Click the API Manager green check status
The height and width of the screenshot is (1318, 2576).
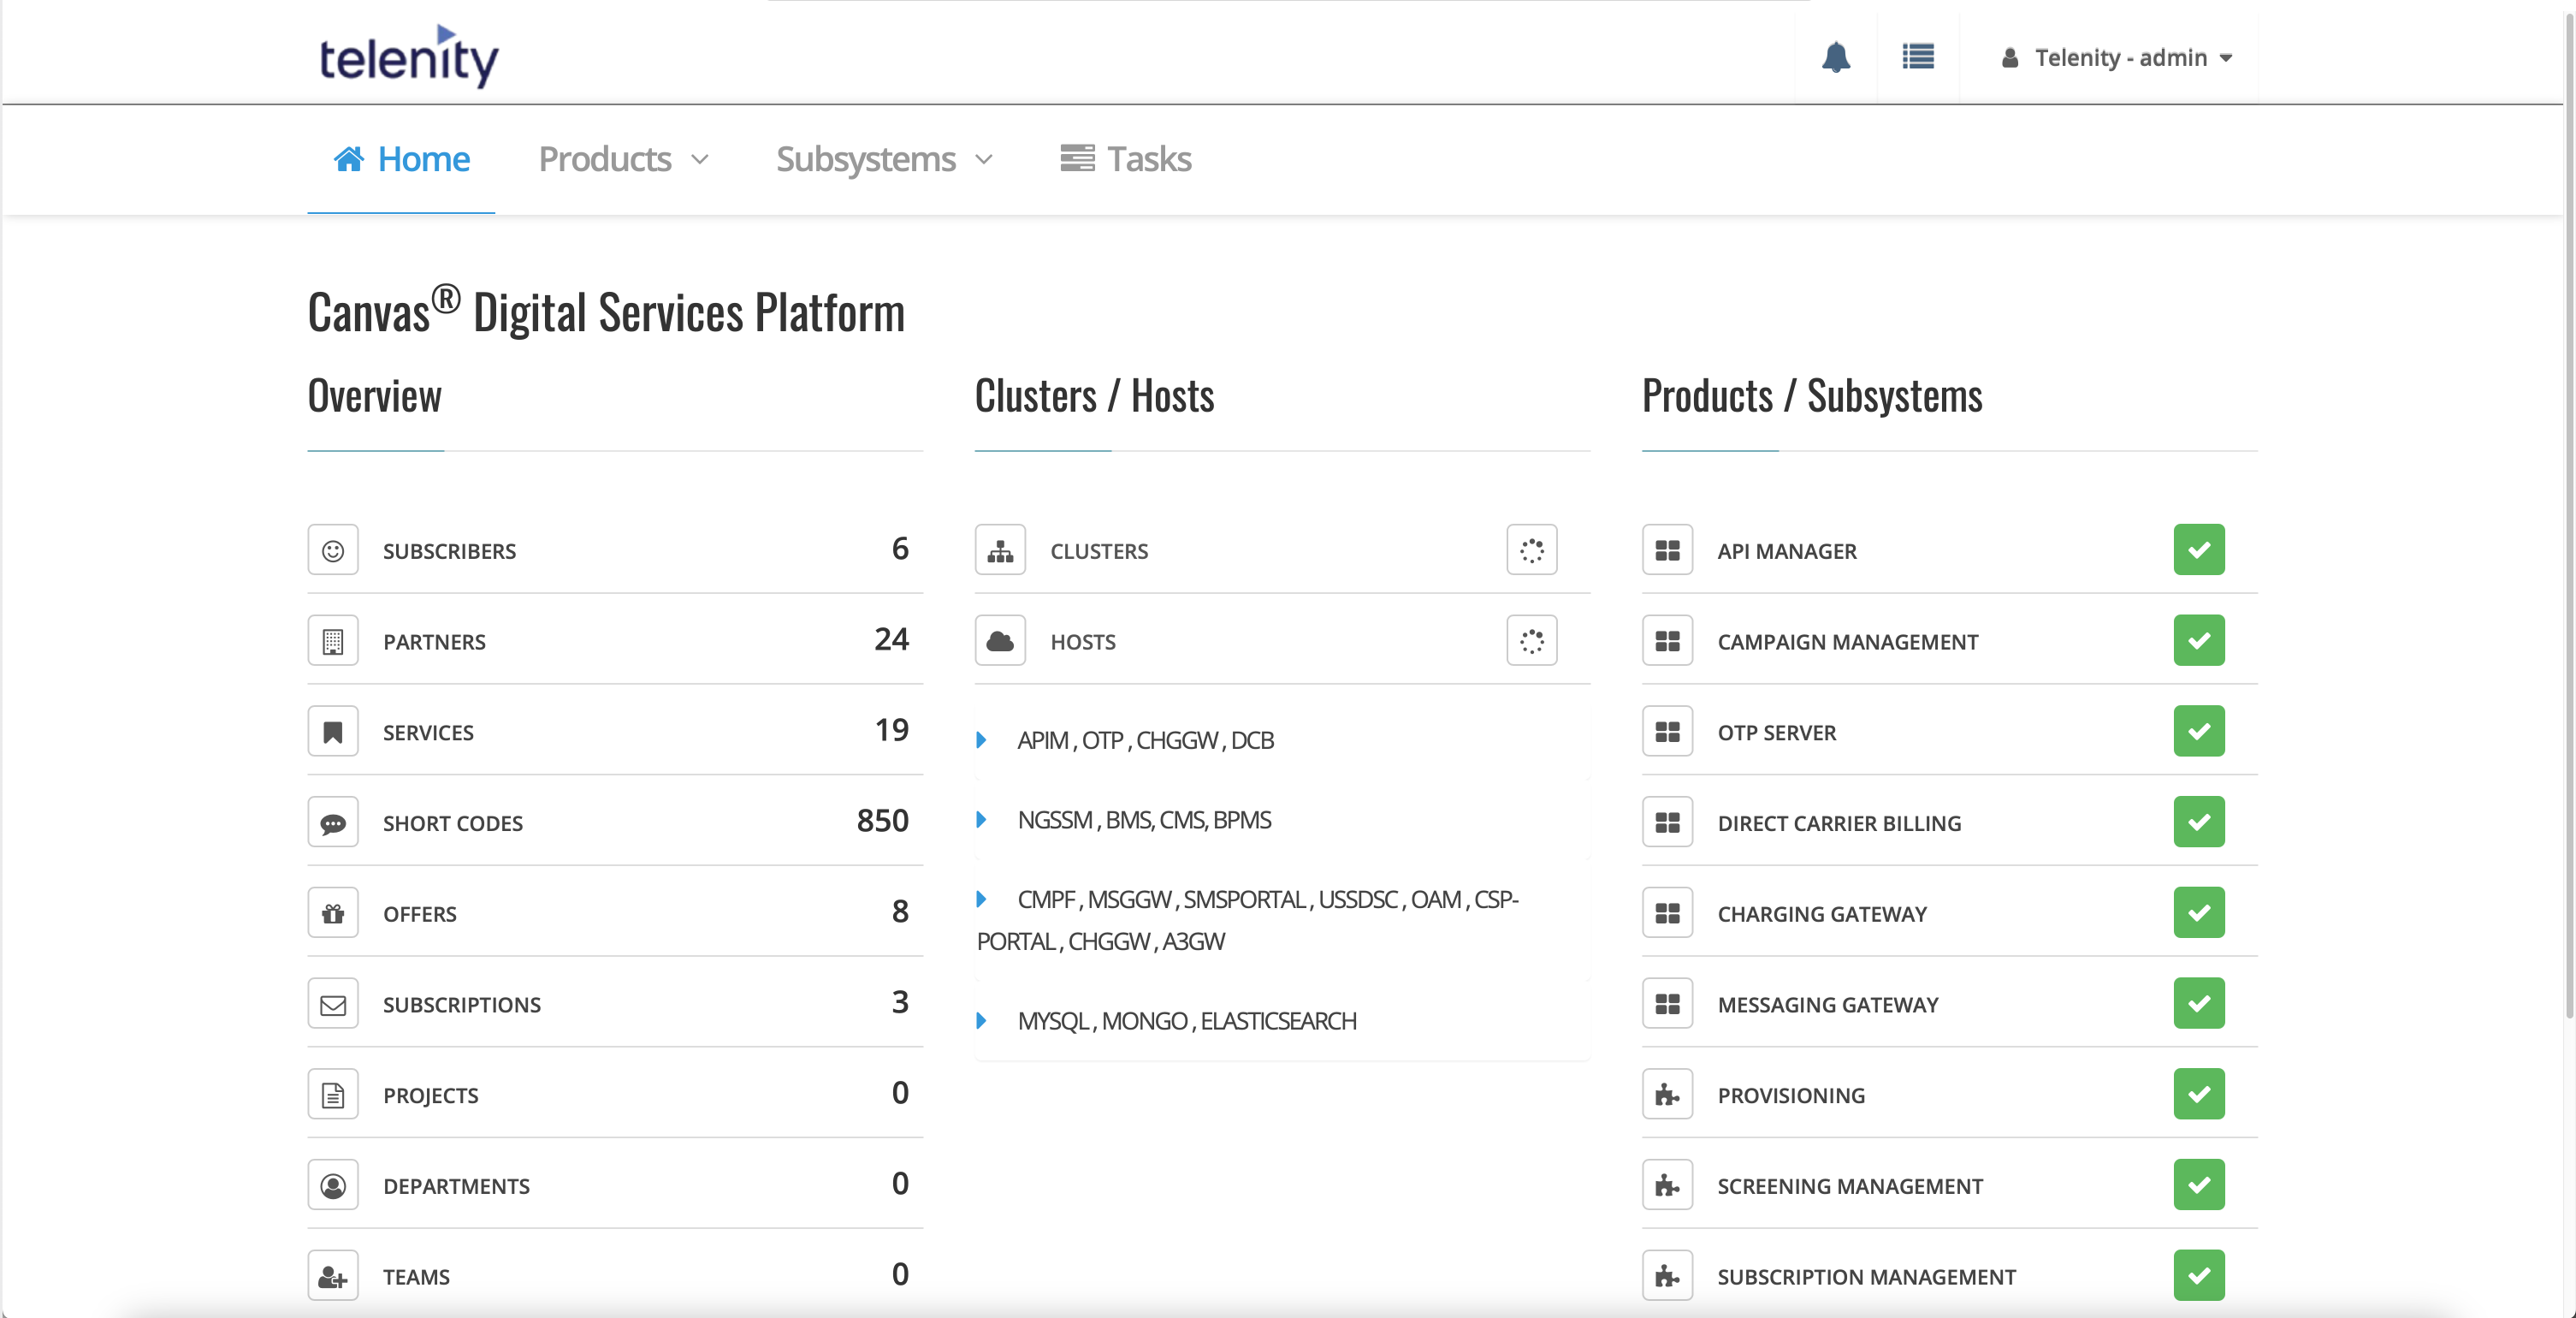[x=2199, y=550]
